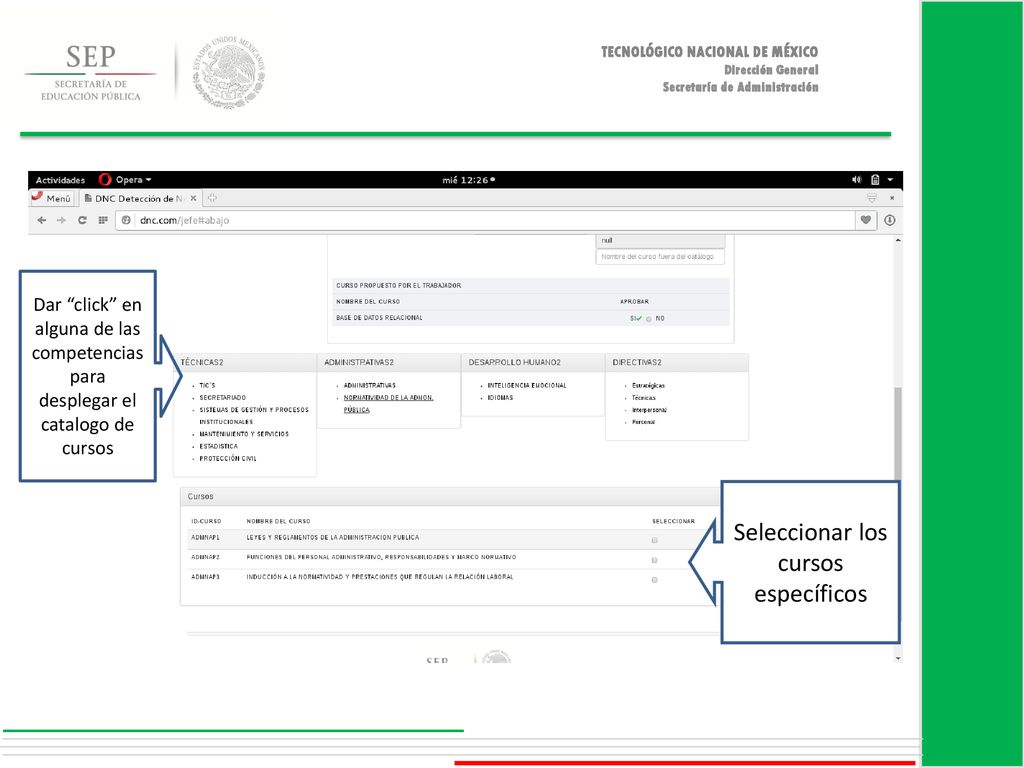1024x768 pixels.
Task: Open the IDIOMAS competency
Action: (x=500, y=398)
